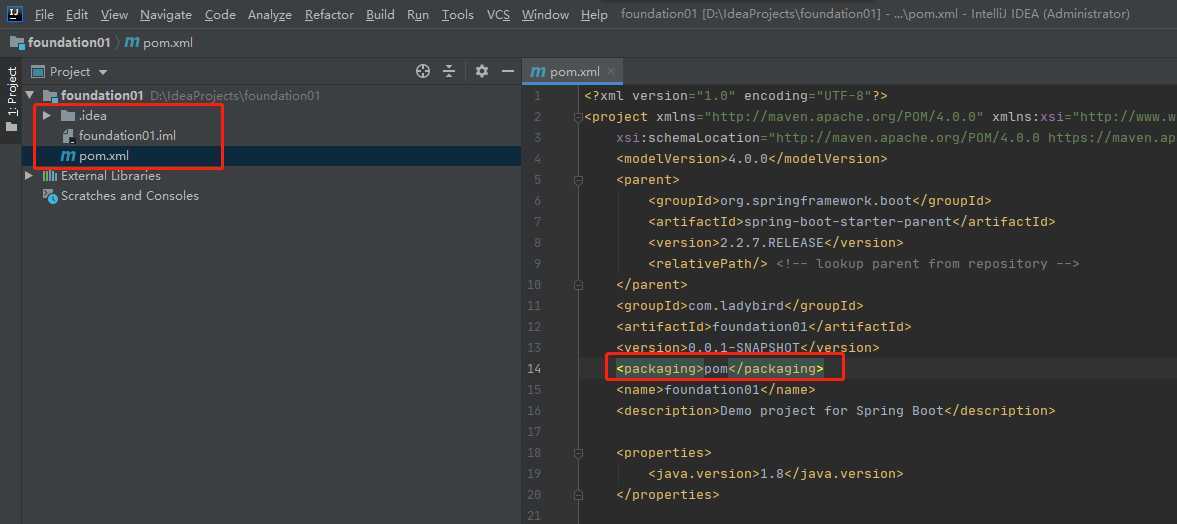Screen dimensions: 1177x524
Task: Click version 0.0.1-SNAPSHOT line
Action: click(x=748, y=348)
